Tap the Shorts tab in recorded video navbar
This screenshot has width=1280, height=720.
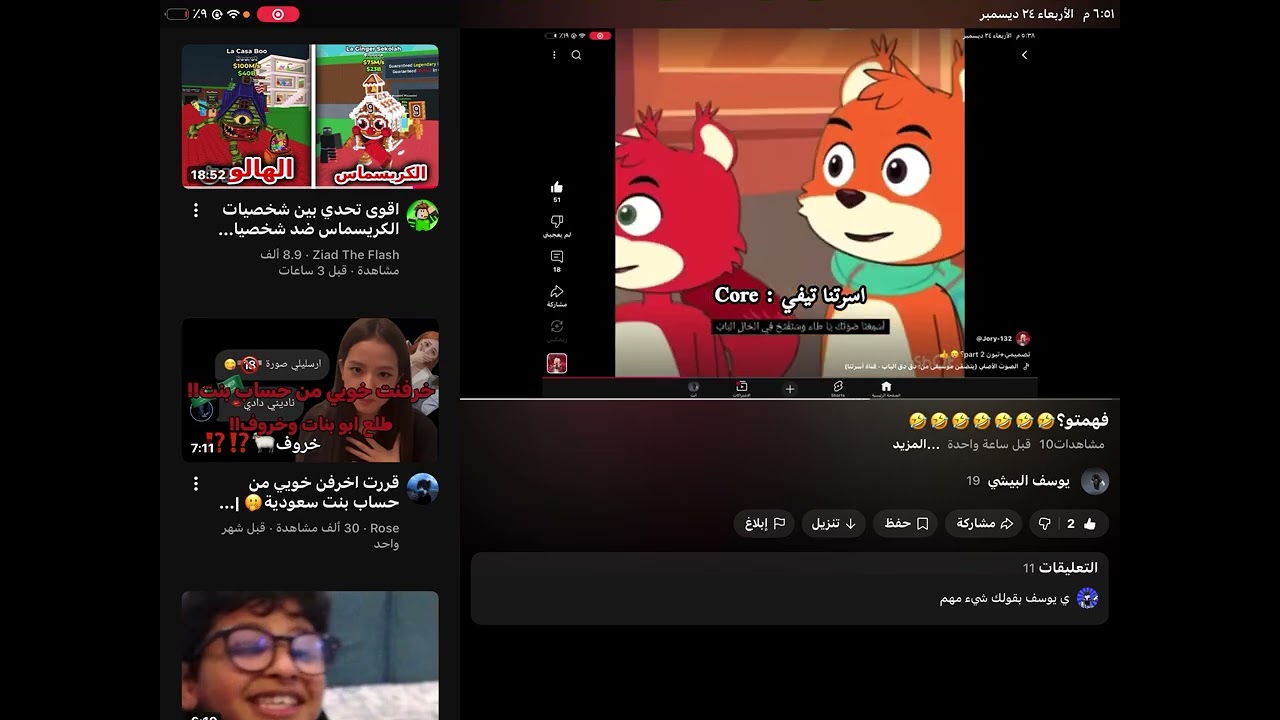click(x=838, y=389)
